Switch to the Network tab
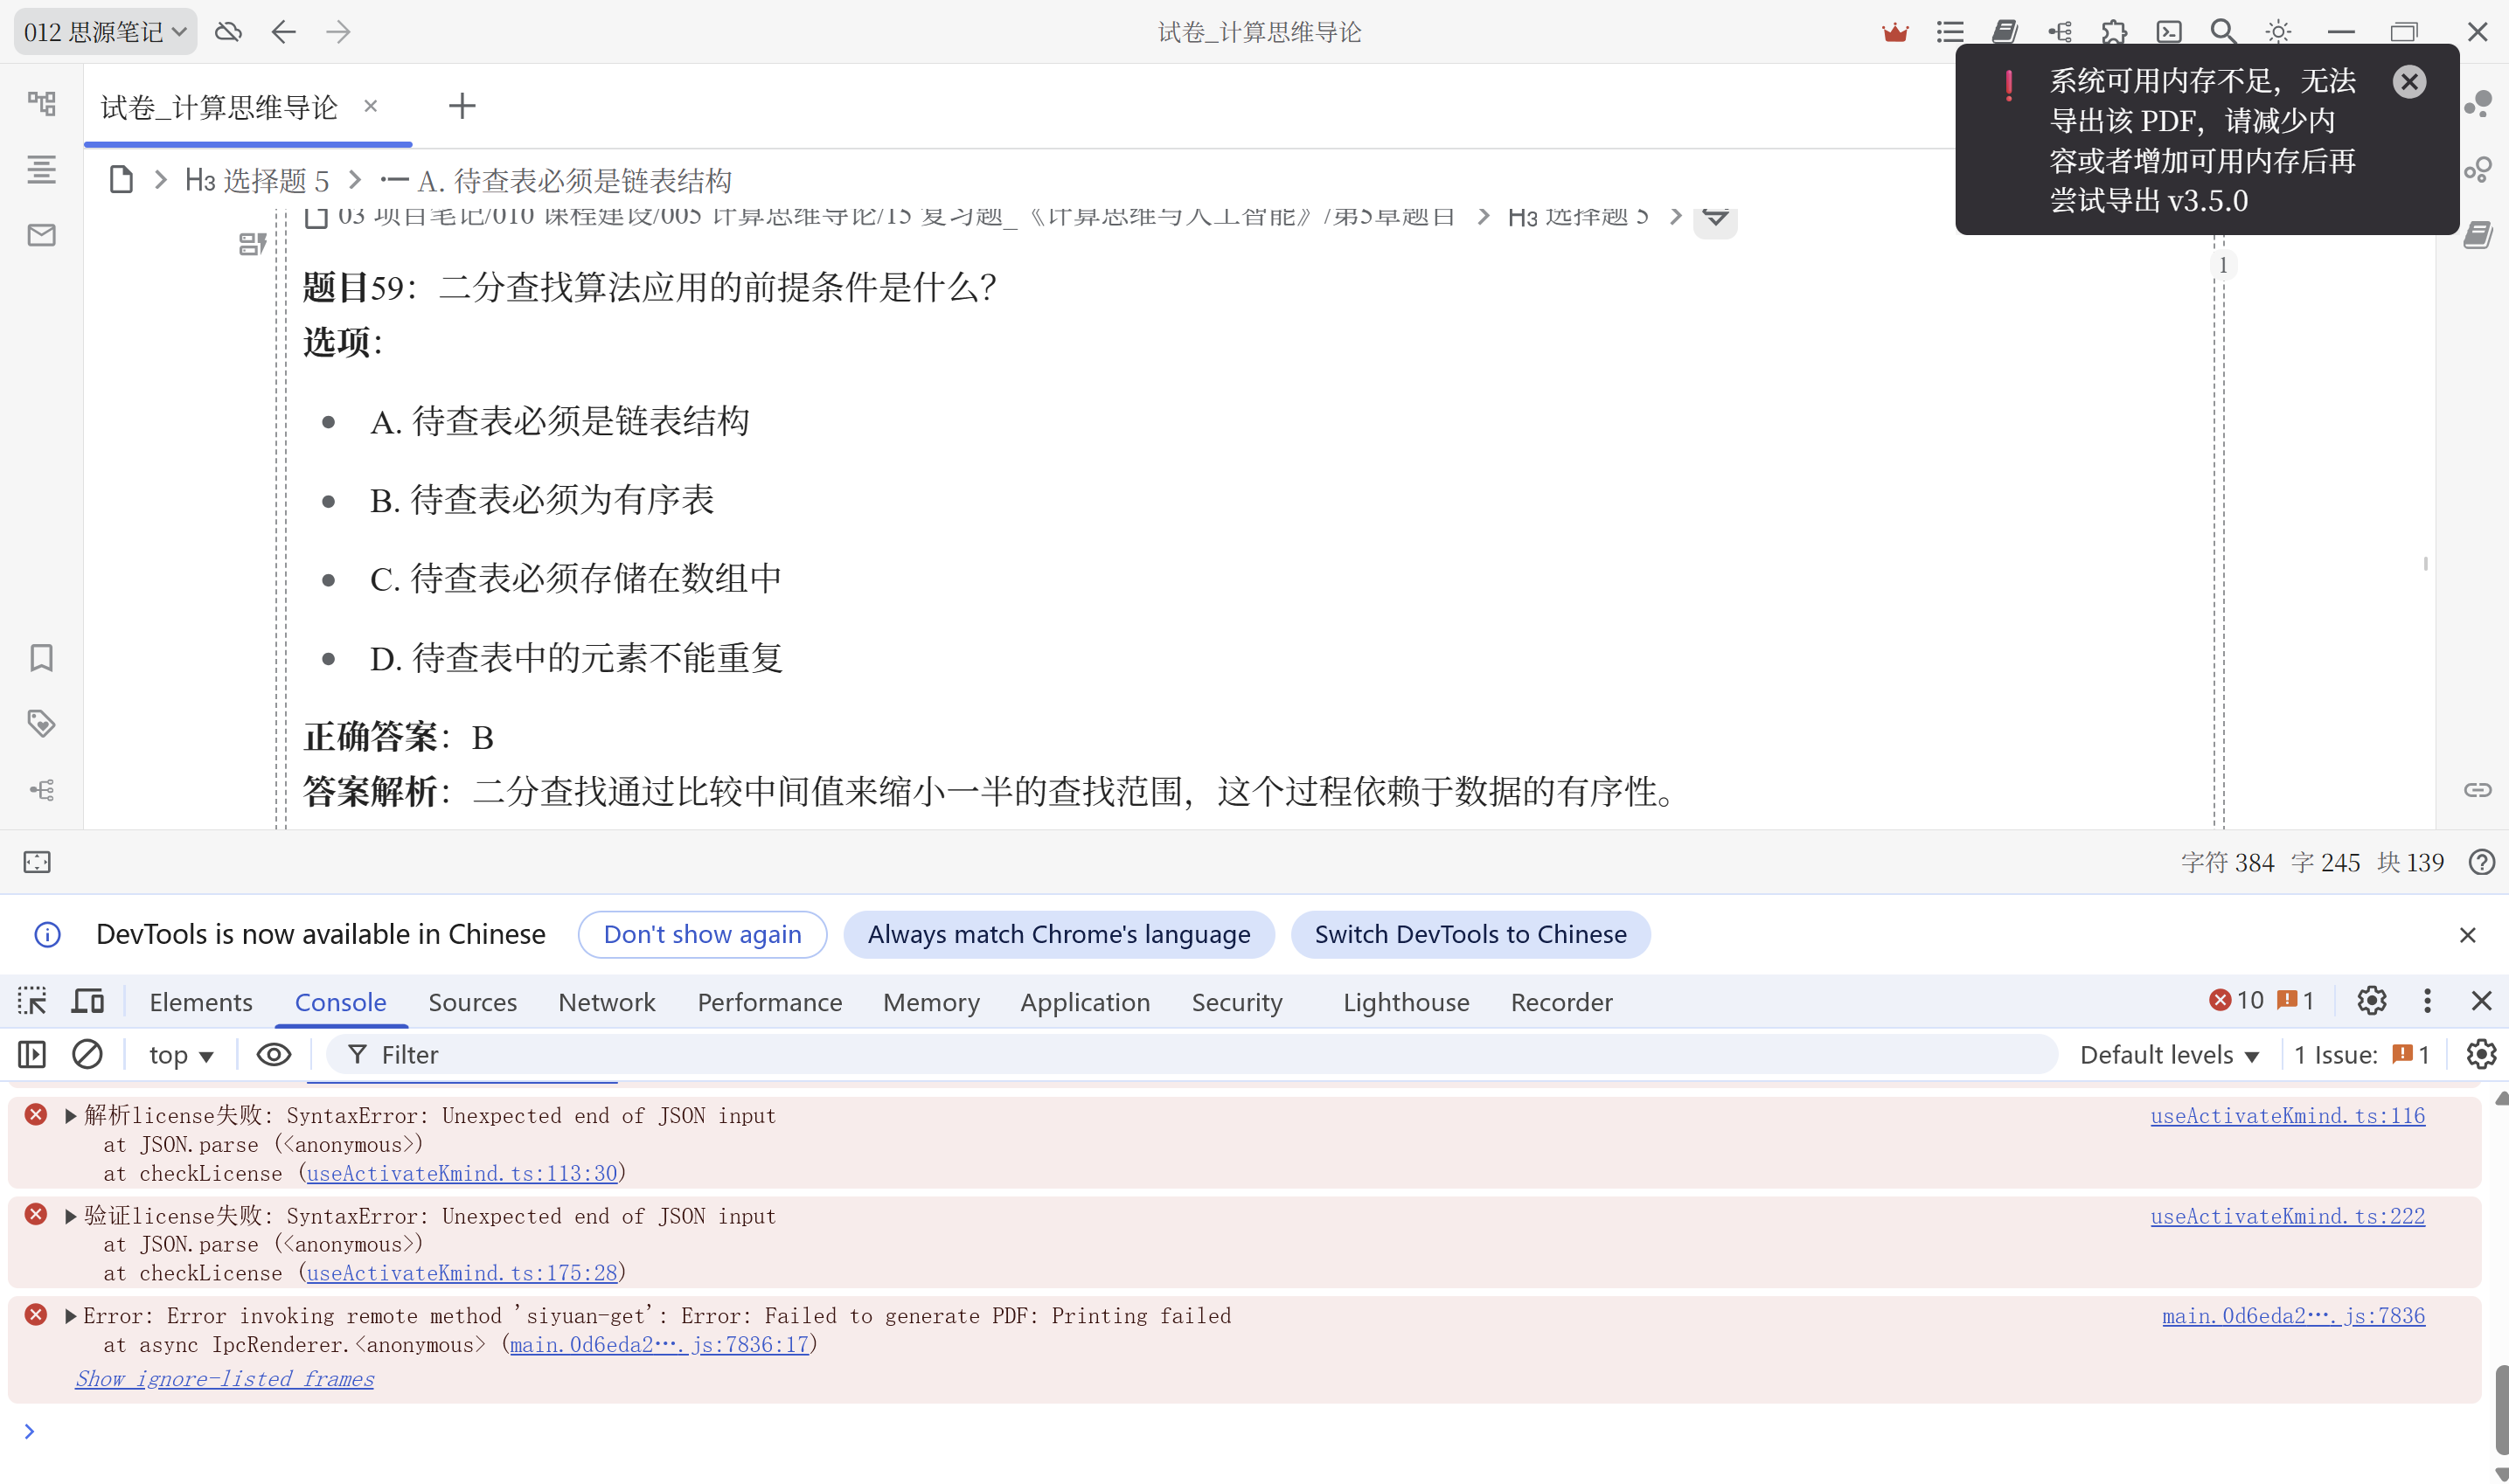This screenshot has height=1484, width=2509. point(606,1002)
